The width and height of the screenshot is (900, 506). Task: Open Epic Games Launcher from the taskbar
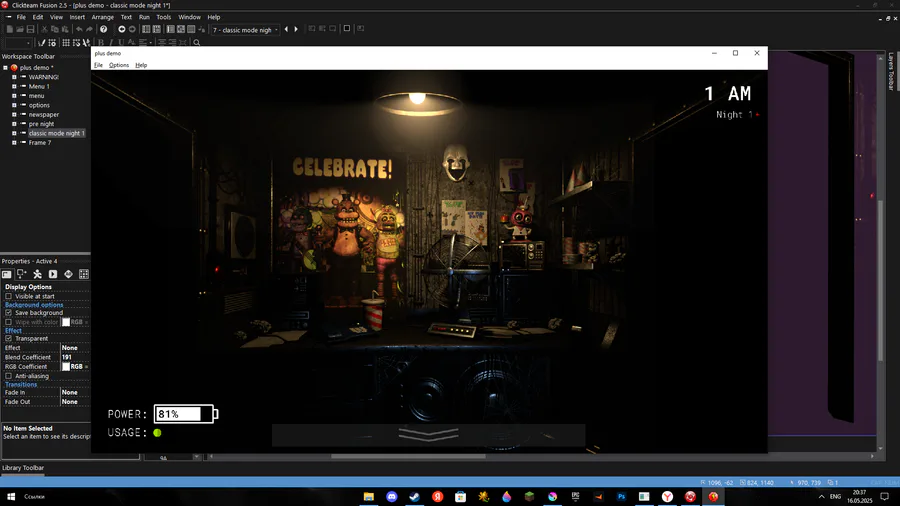[575, 497]
